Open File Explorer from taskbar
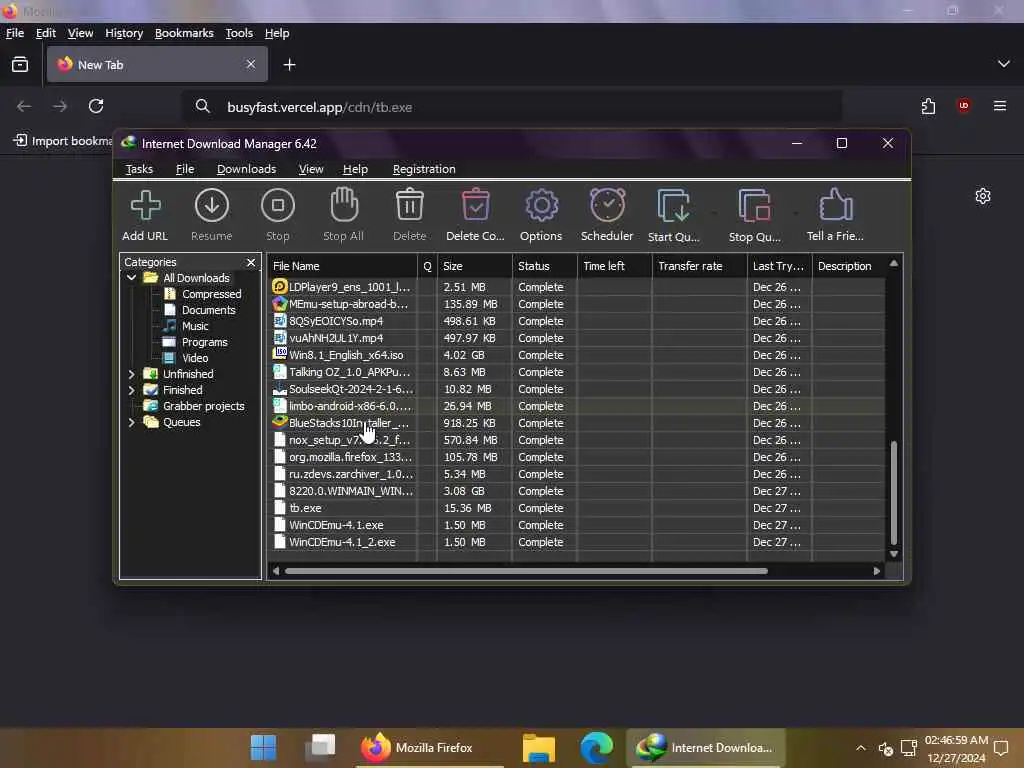This screenshot has width=1024, height=768. tap(539, 748)
